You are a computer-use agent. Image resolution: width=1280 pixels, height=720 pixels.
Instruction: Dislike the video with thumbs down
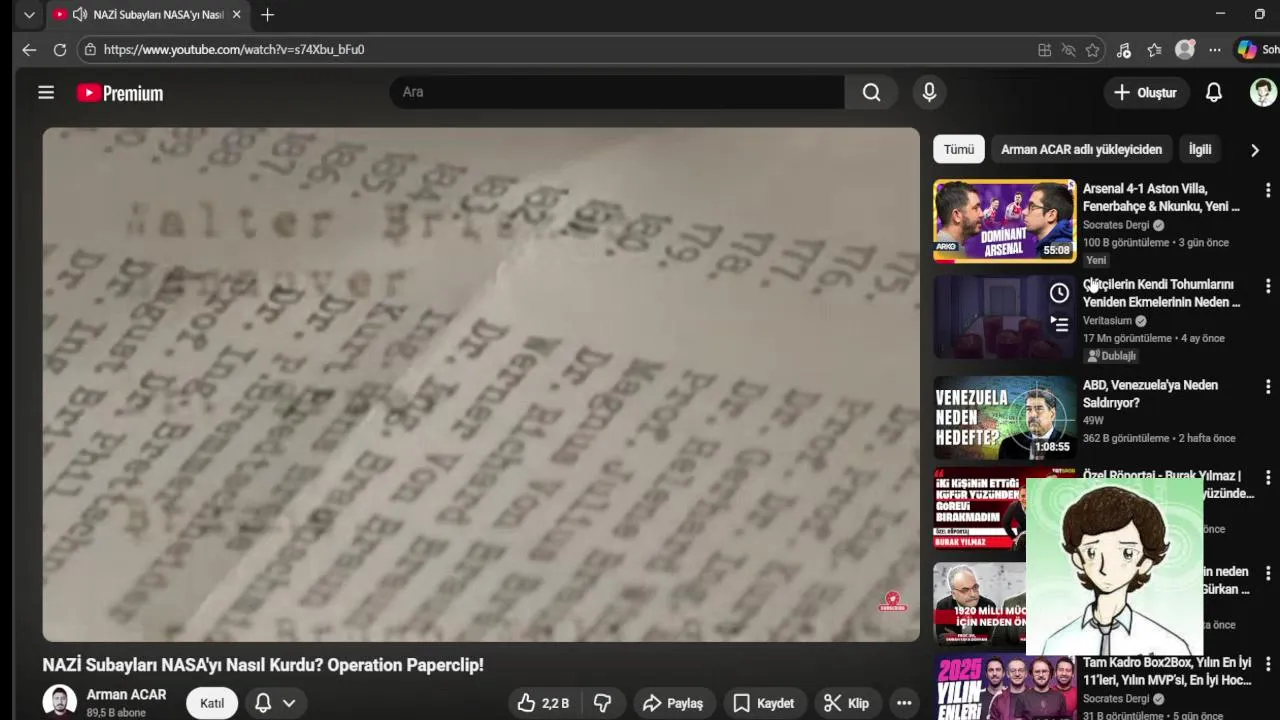[602, 703]
